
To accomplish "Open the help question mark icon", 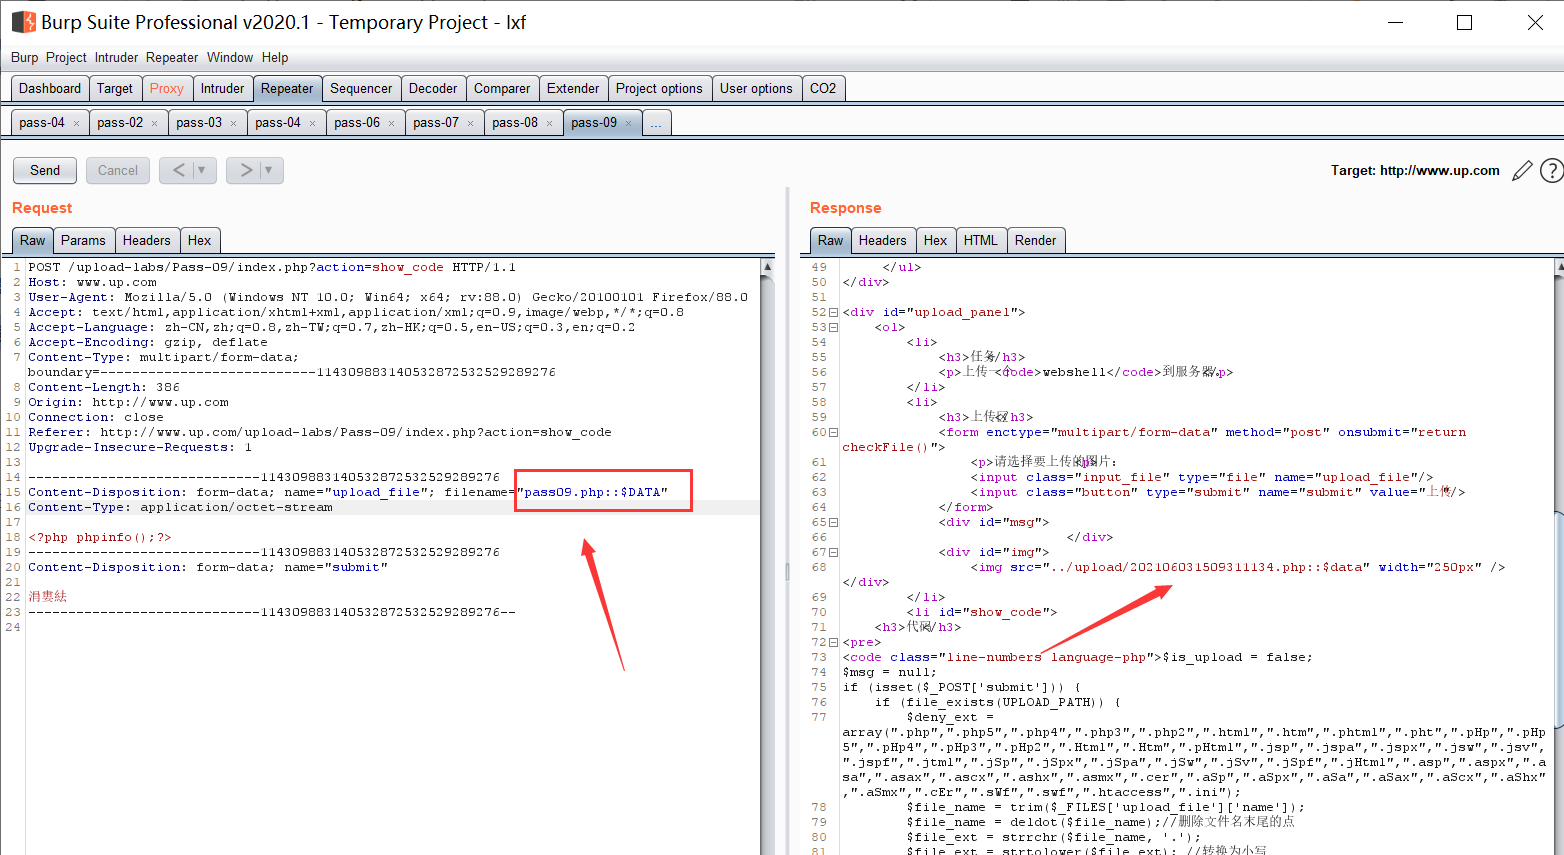I will 1552,171.
